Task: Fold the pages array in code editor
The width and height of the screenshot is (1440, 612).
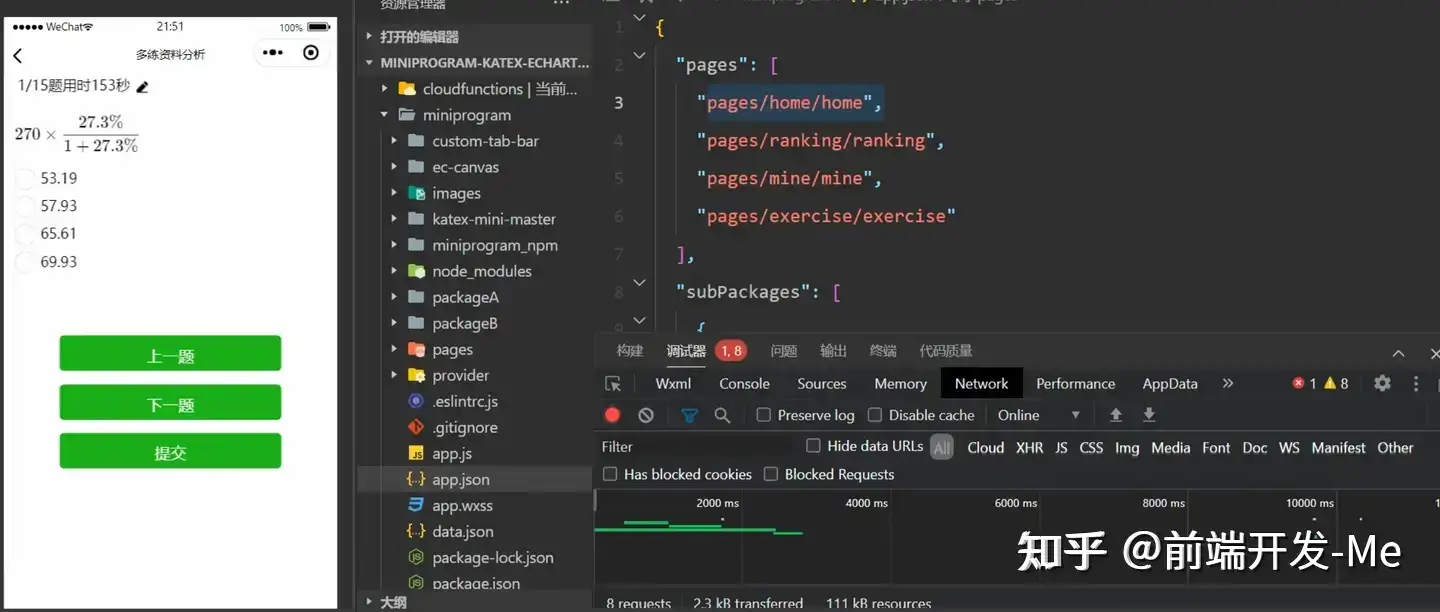Action: point(639,55)
